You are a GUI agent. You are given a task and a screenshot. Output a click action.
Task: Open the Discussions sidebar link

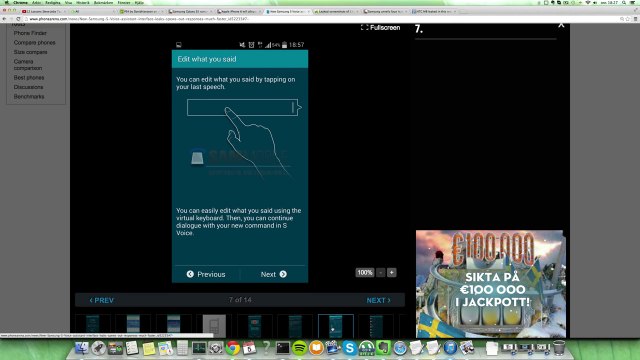click(x=28, y=87)
